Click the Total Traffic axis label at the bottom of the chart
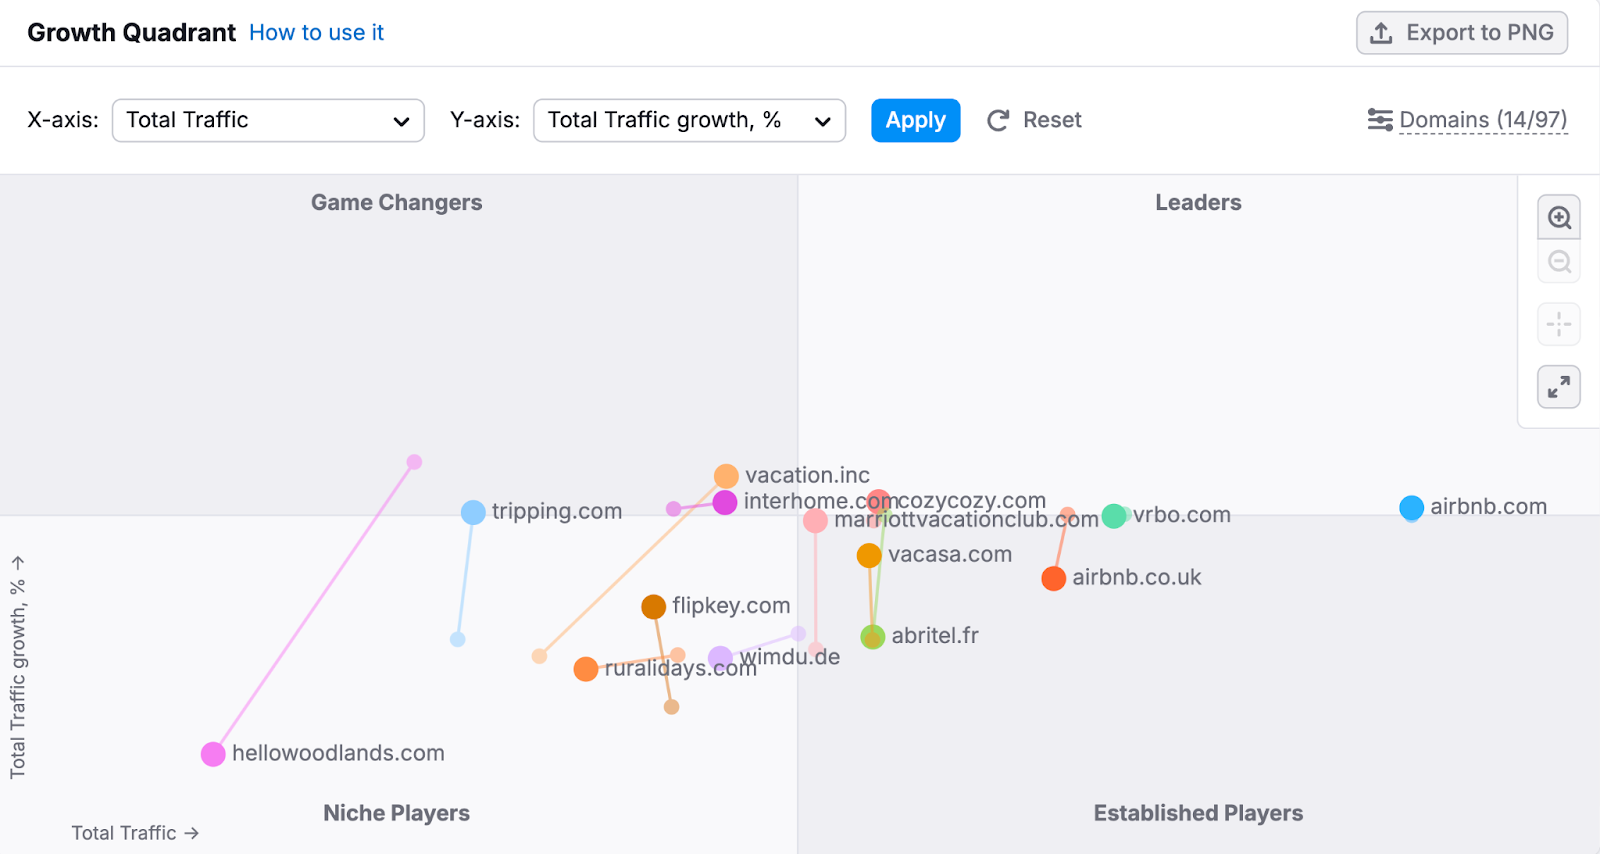Screen dimensions: 1600x854 [x=135, y=833]
